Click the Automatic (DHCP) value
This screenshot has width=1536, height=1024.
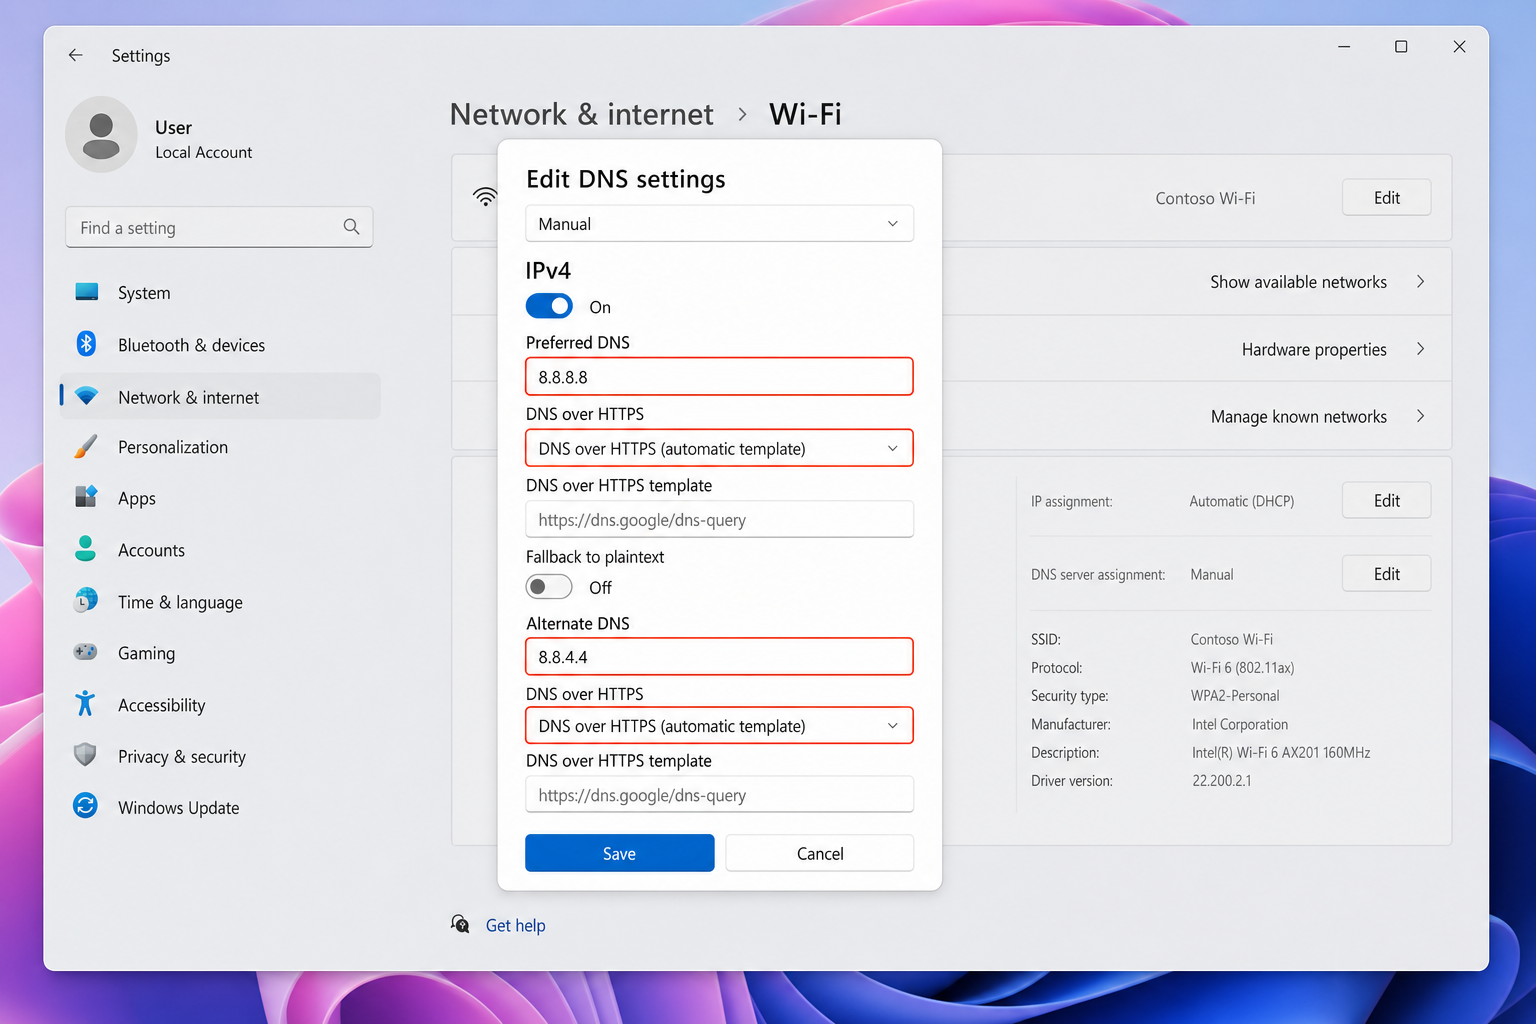[x=1241, y=501]
